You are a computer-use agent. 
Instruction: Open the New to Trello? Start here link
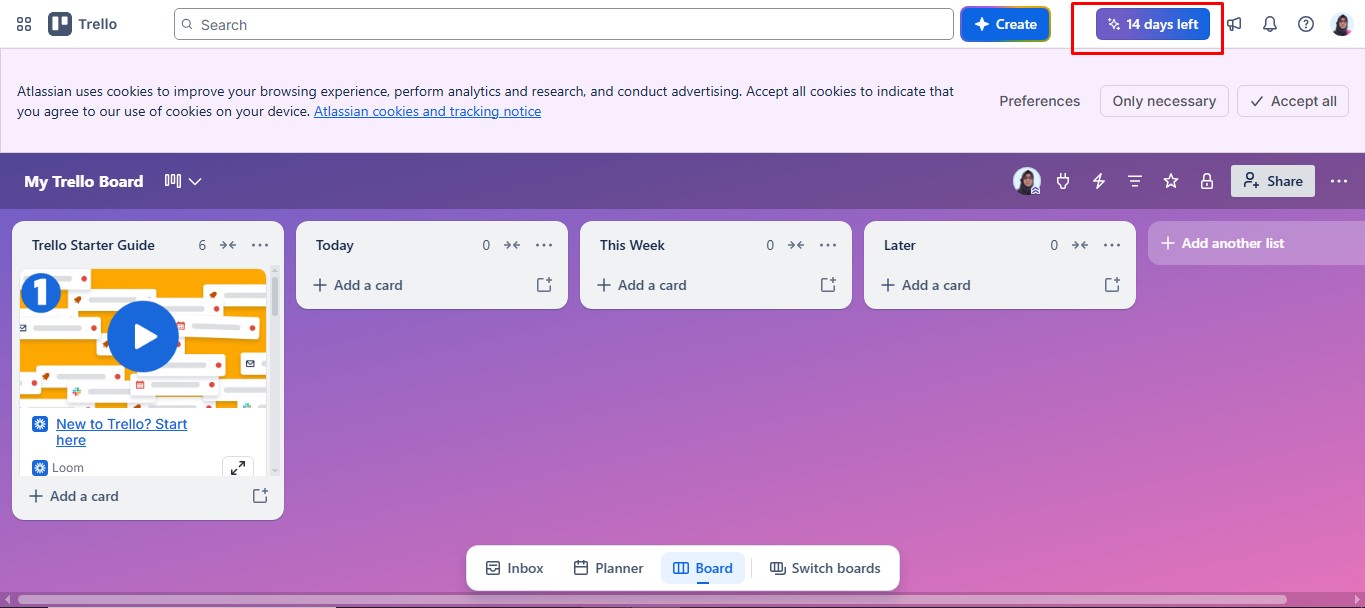(122, 432)
